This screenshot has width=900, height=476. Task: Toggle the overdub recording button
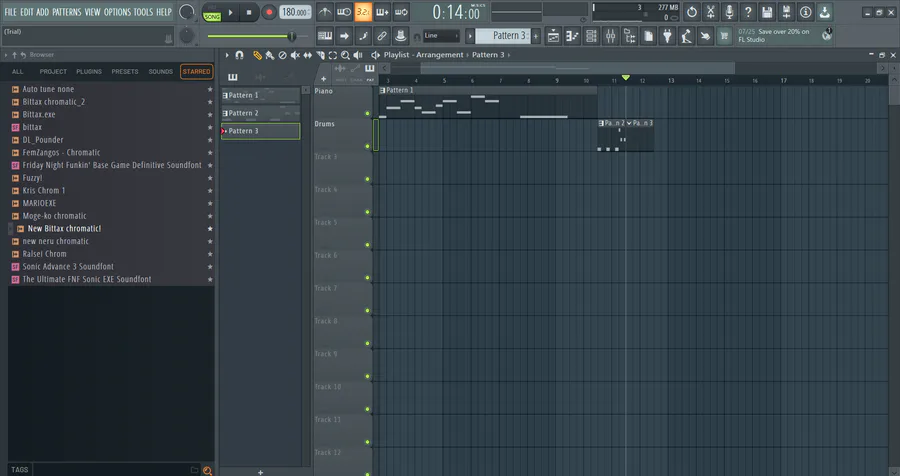[x=382, y=12]
